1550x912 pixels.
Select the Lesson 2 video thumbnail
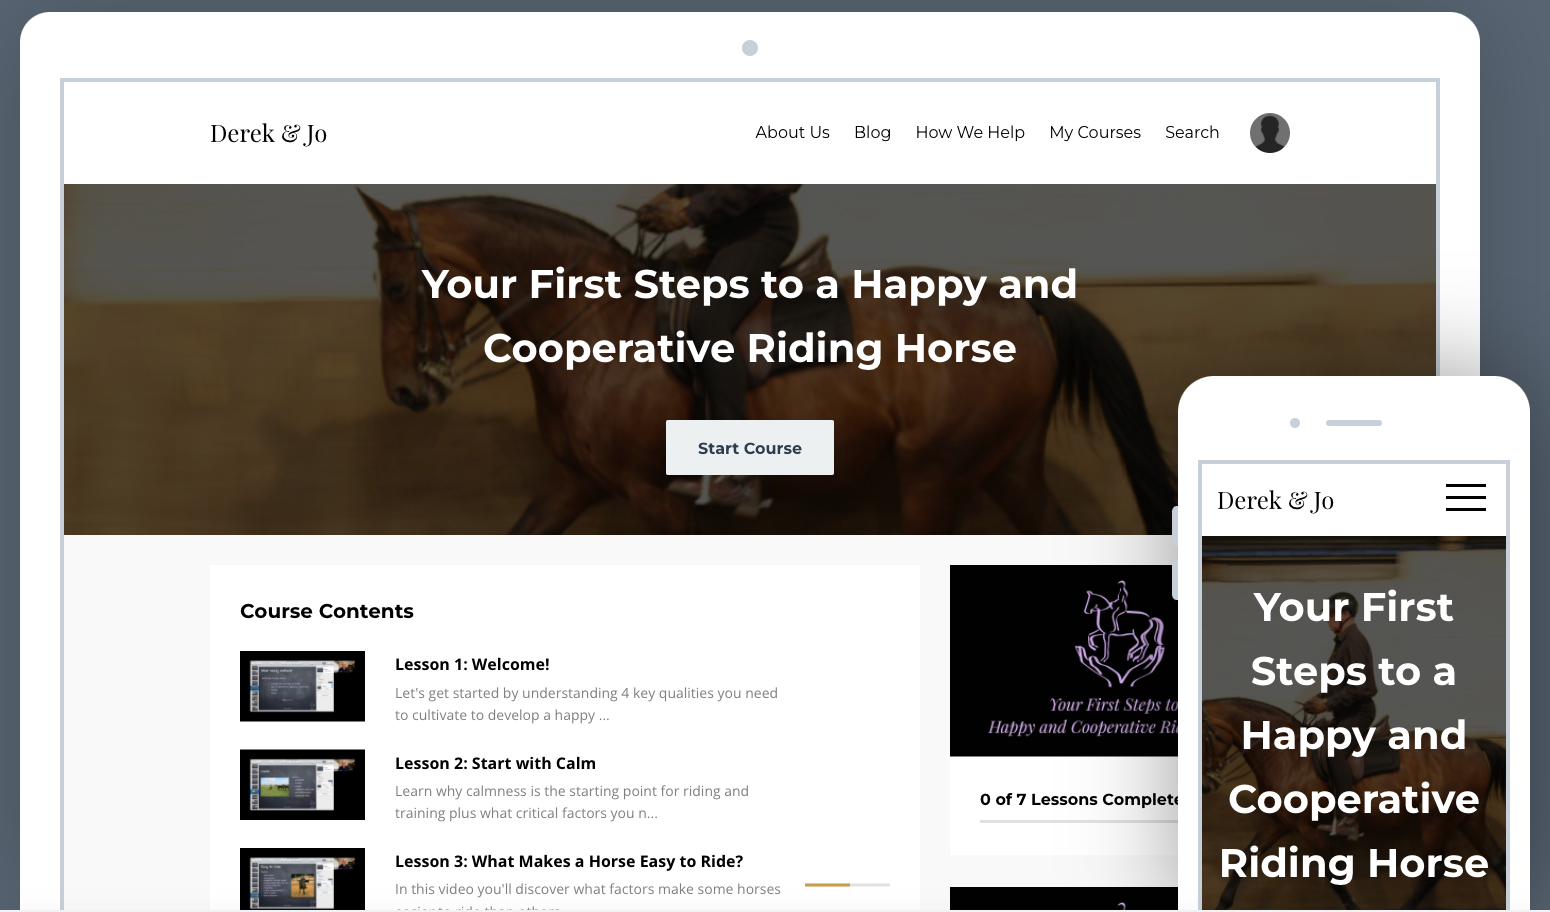[302, 785]
